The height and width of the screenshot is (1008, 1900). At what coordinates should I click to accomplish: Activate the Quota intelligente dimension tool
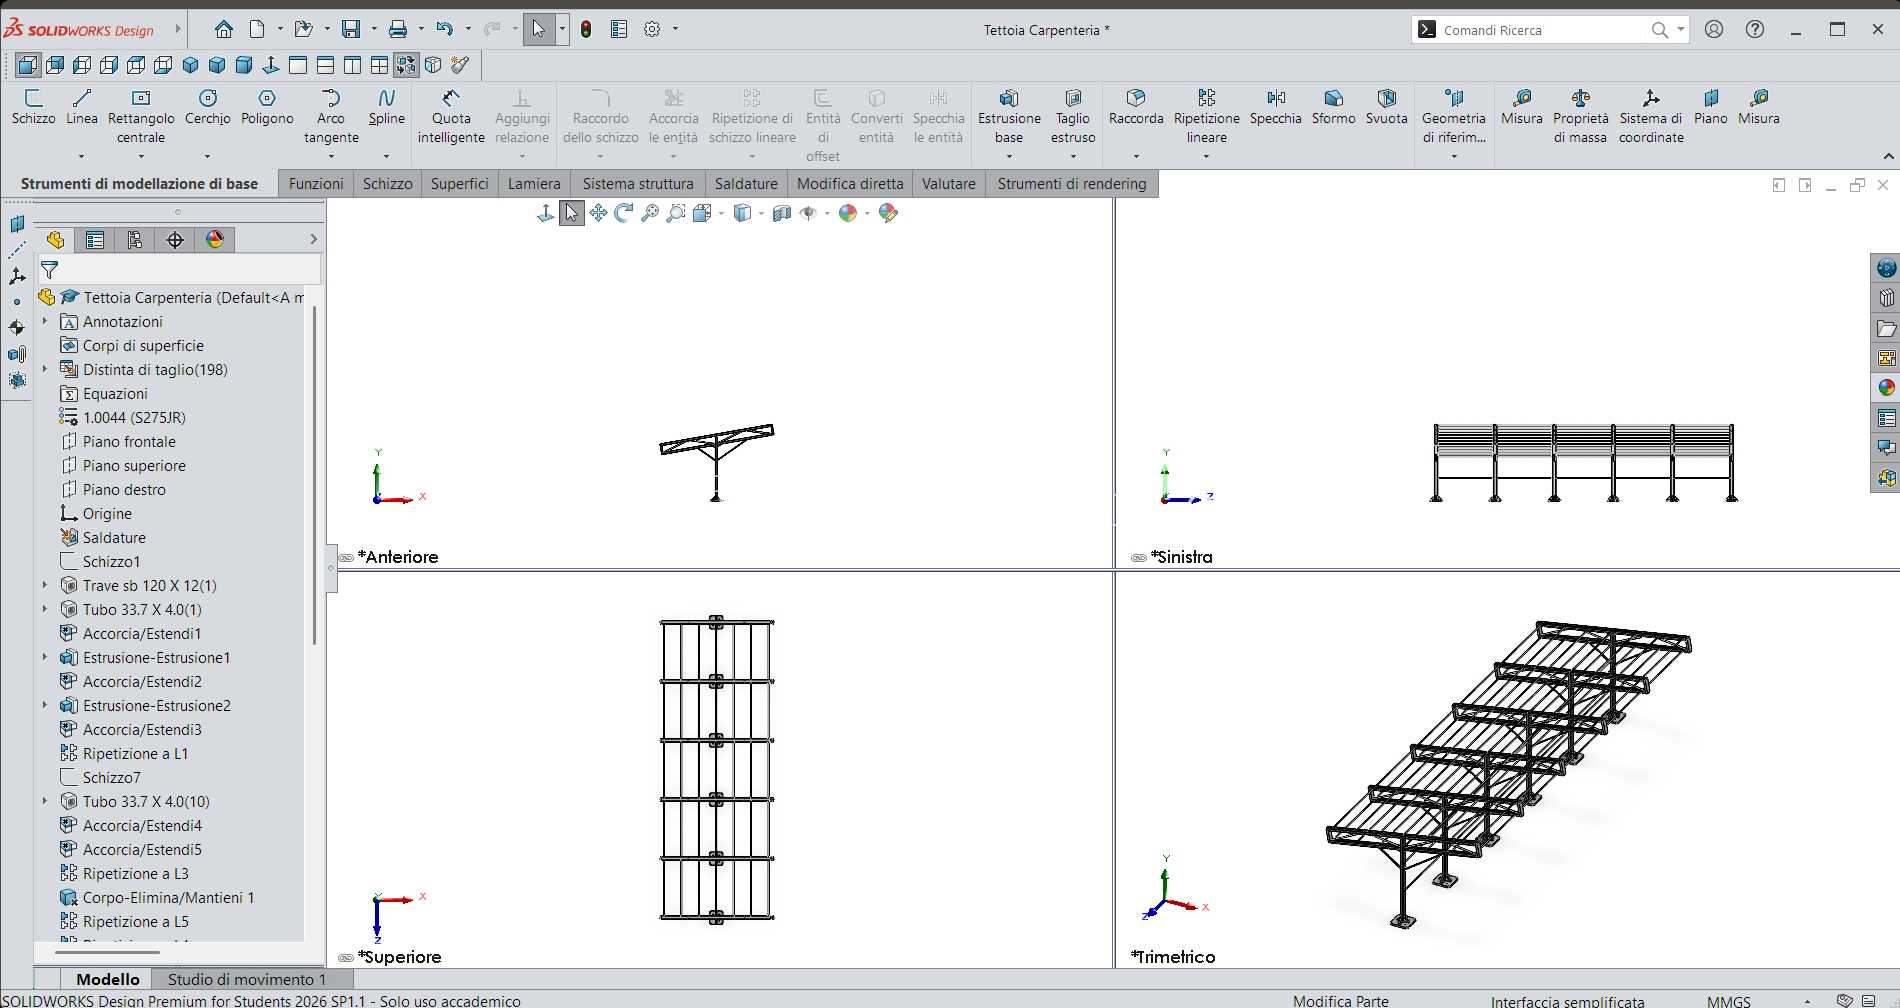(451, 116)
